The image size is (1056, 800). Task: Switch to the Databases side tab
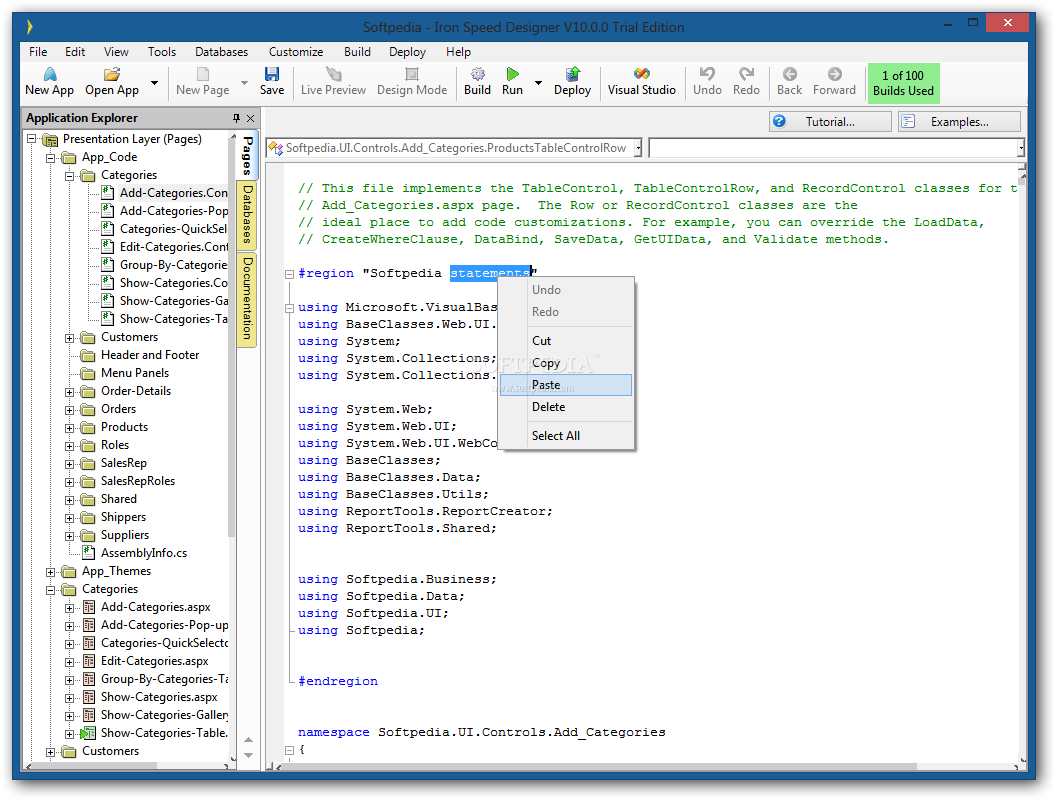tap(247, 215)
